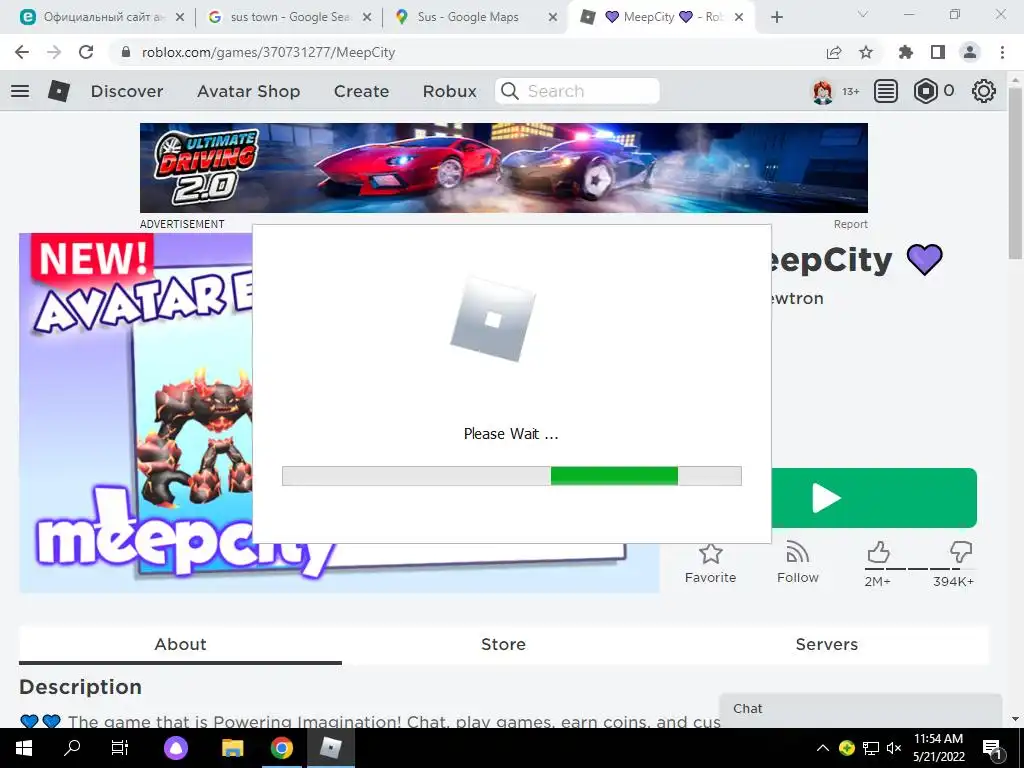The height and width of the screenshot is (768, 1024).
Task: Open the Roblox app on taskbar
Action: pyautogui.click(x=330, y=748)
